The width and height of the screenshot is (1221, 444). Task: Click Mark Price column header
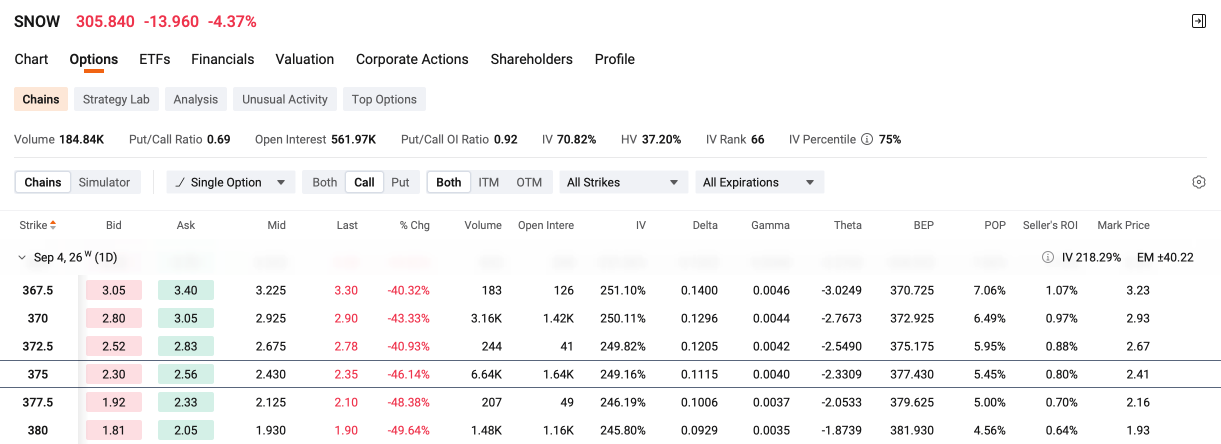click(x=1123, y=225)
